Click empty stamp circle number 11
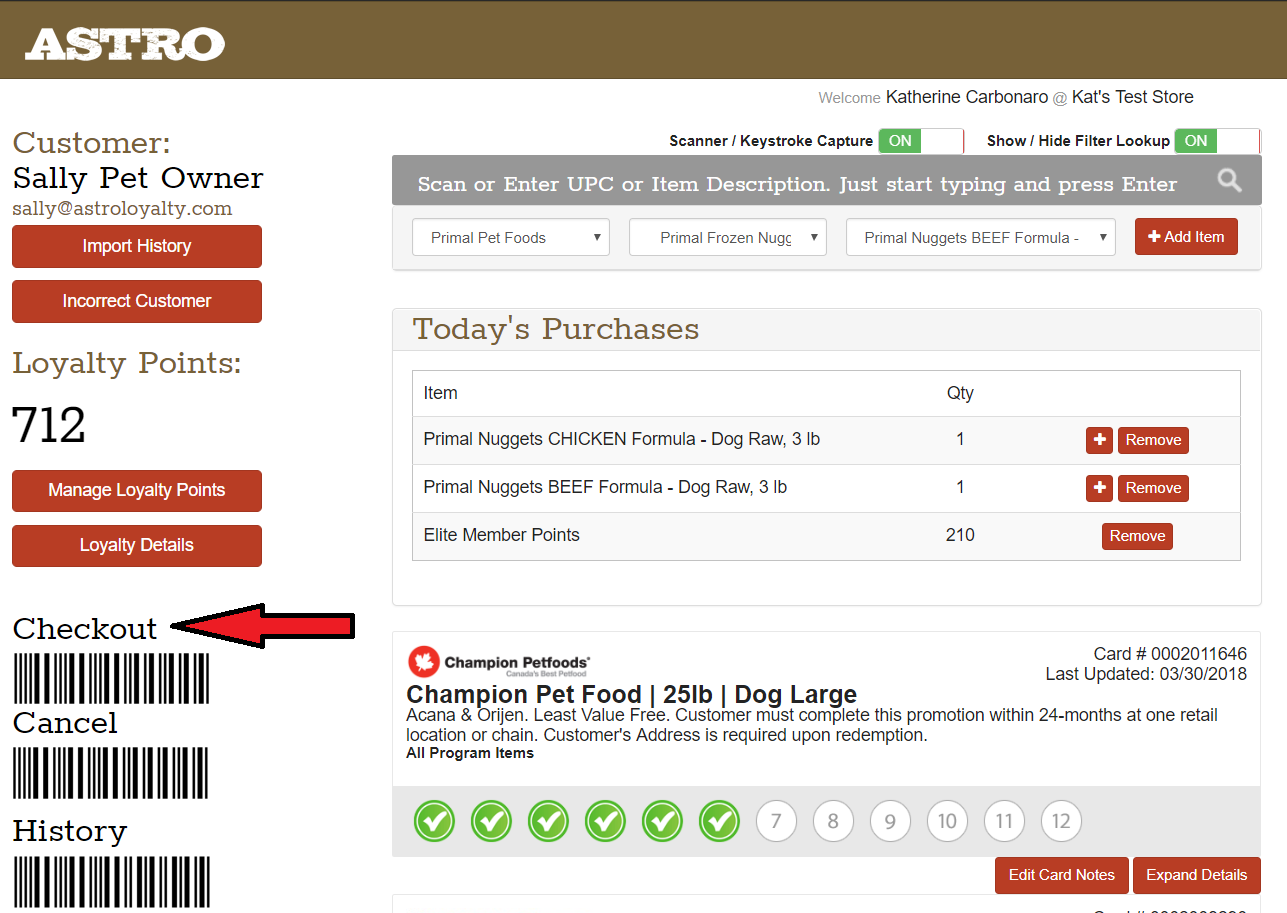The height and width of the screenshot is (913, 1287). 1004,821
